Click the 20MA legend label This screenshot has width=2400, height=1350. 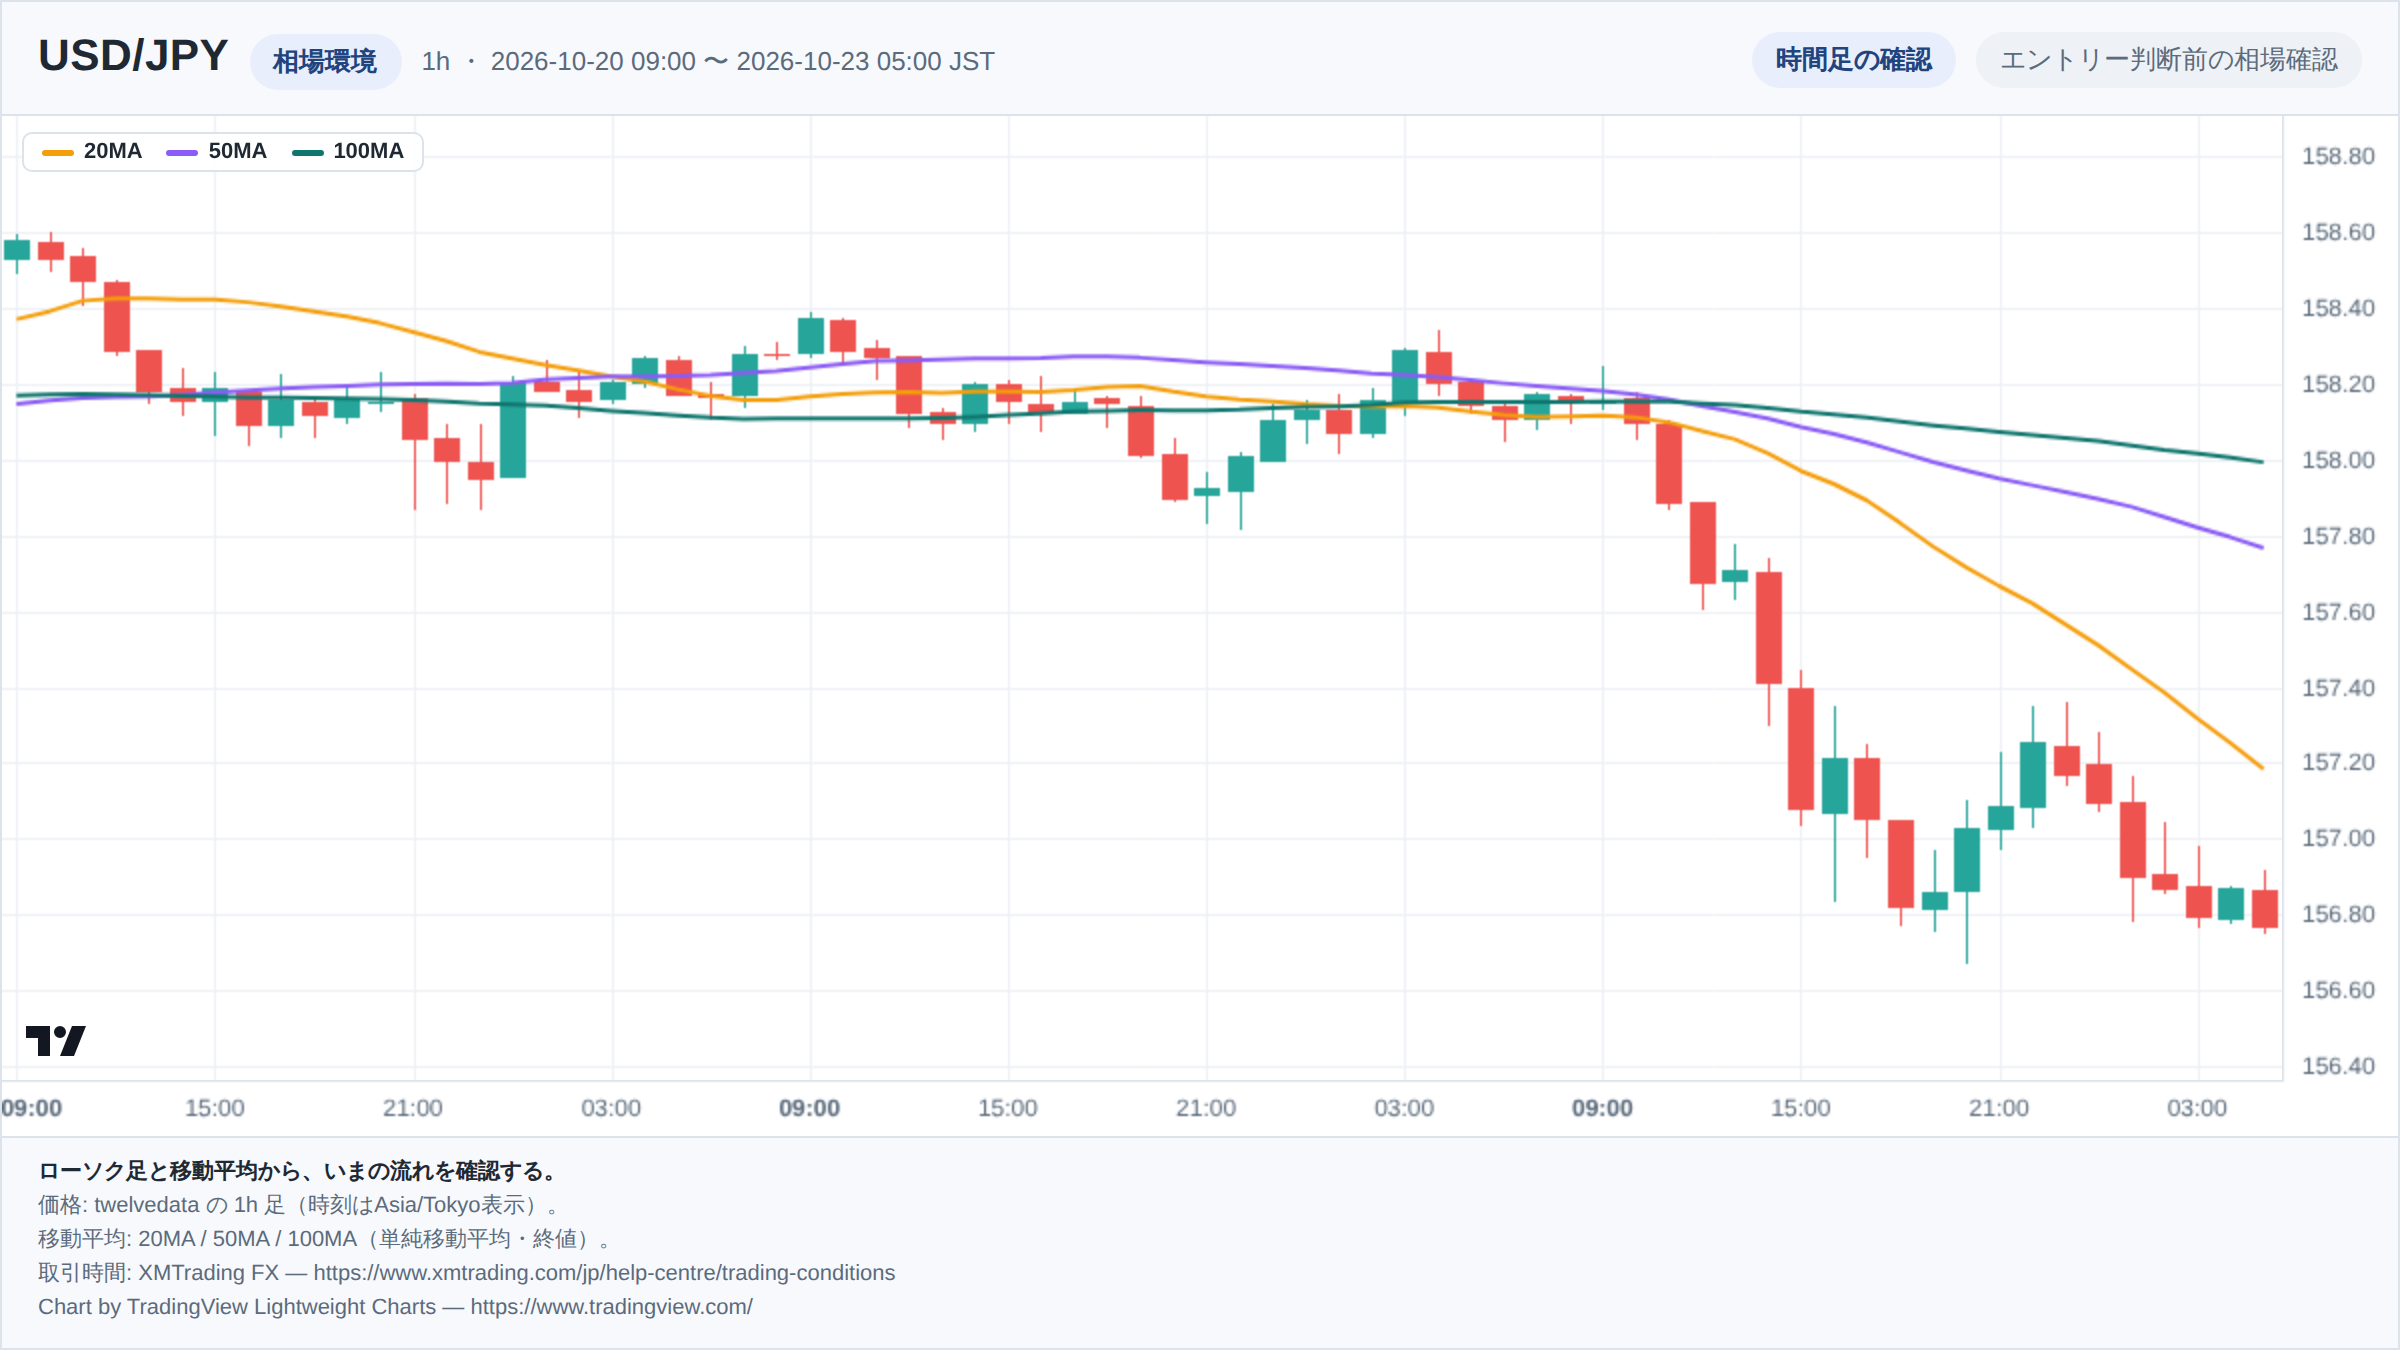pyautogui.click(x=113, y=151)
